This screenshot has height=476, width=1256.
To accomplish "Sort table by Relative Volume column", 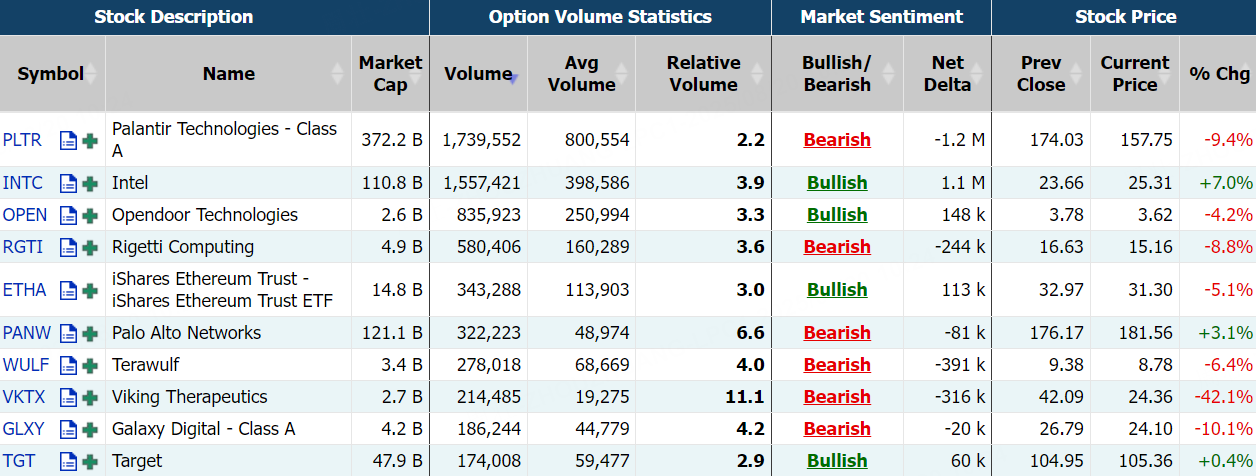I will coord(703,74).
